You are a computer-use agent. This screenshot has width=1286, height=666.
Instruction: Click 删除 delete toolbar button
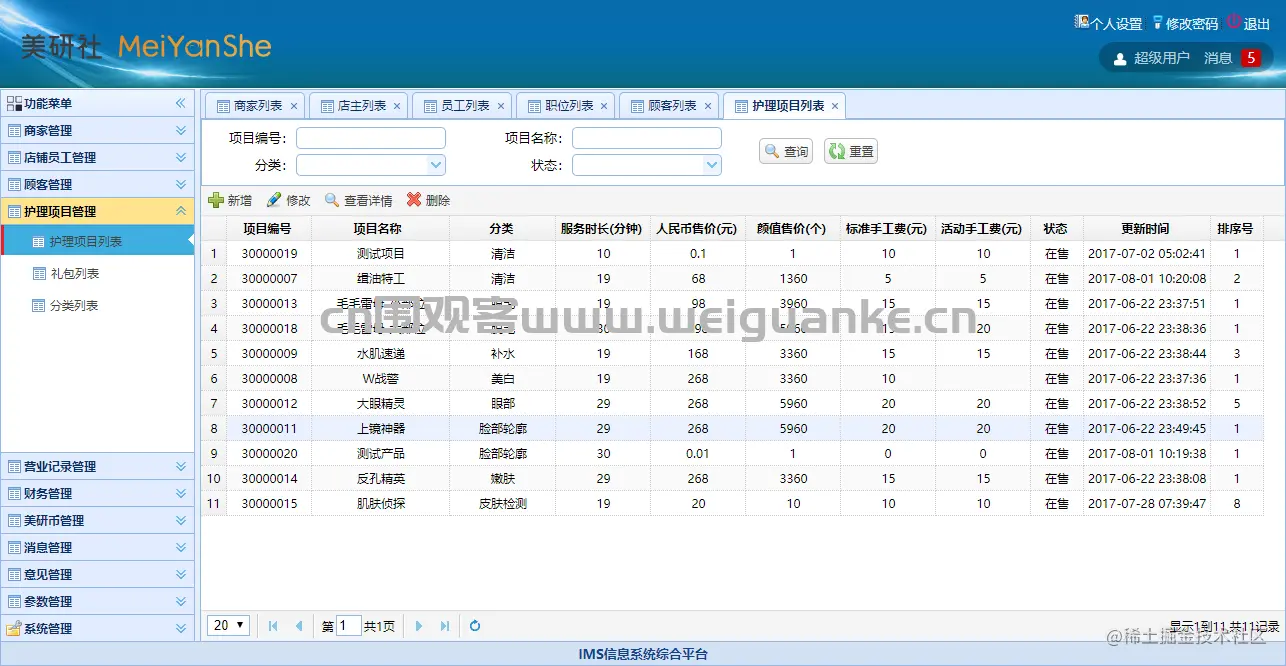tap(428, 200)
